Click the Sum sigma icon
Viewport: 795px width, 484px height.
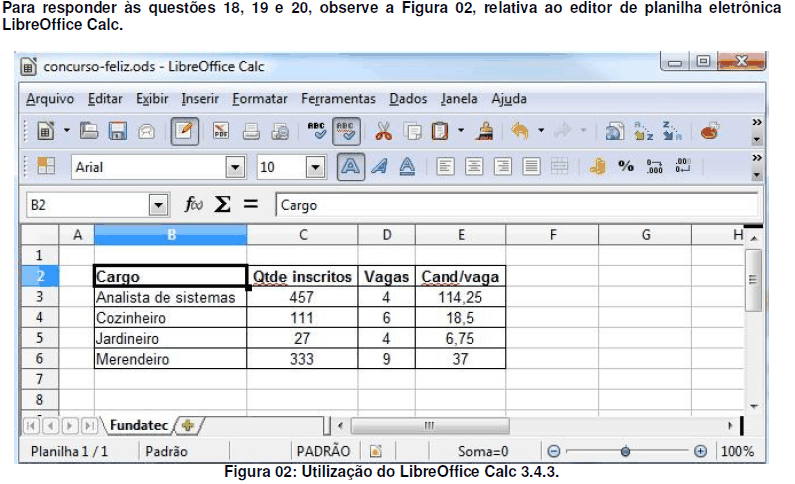point(222,205)
